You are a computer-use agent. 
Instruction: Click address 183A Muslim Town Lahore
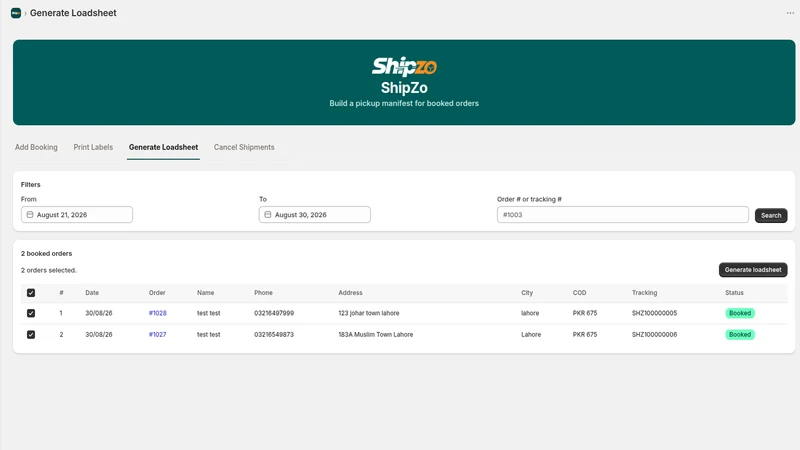point(376,335)
